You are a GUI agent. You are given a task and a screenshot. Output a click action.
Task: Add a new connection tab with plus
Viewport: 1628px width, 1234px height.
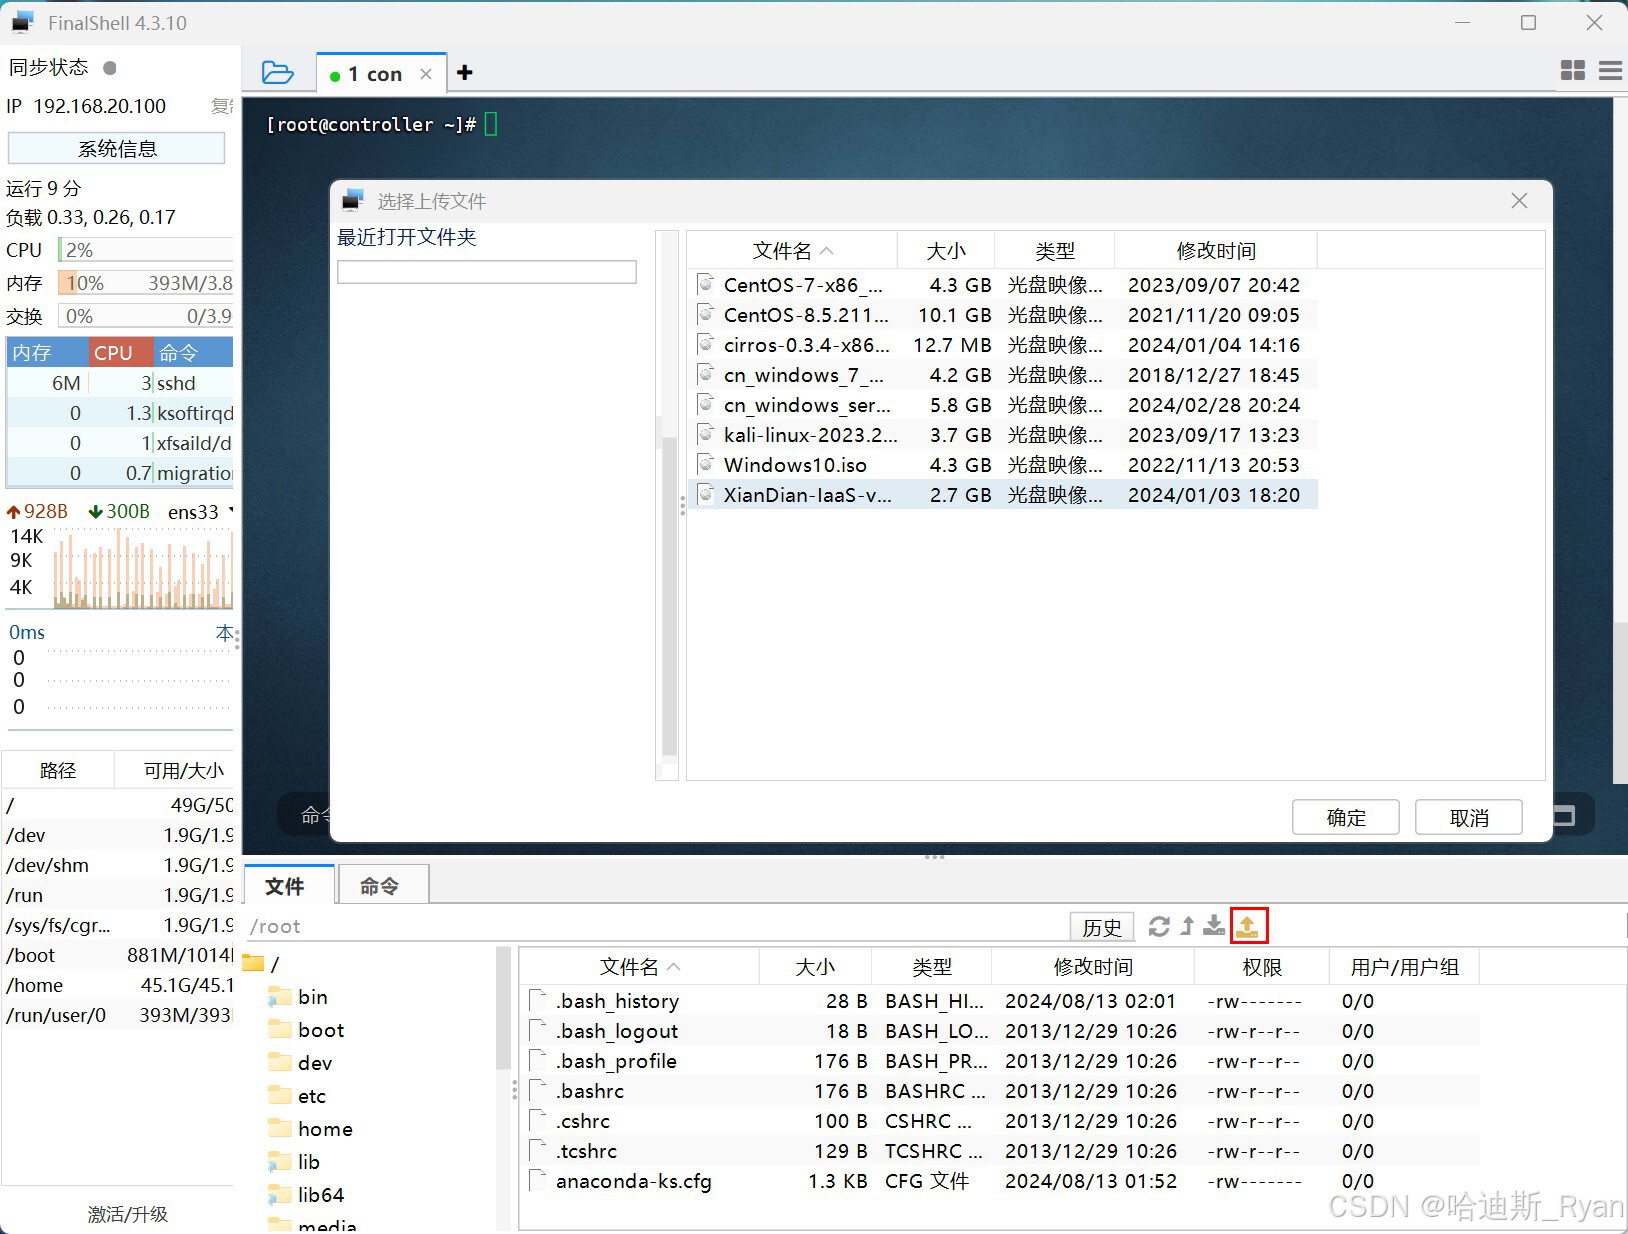[464, 73]
